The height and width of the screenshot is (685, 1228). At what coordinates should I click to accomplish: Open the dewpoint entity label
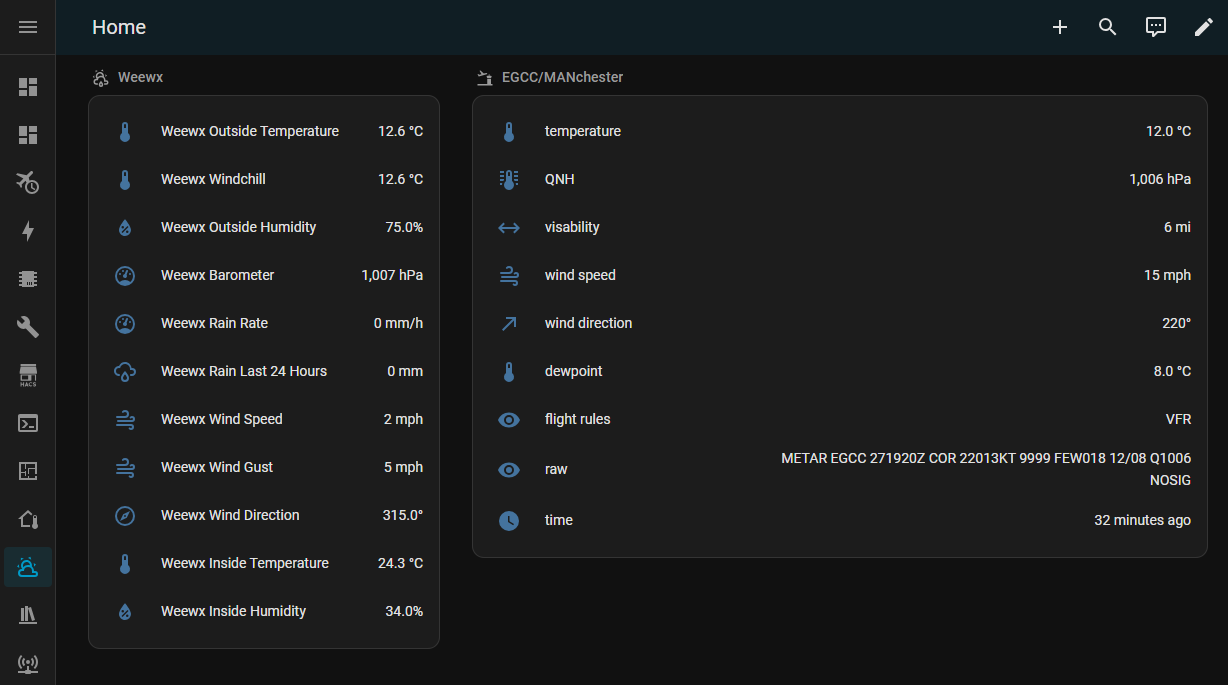coord(574,371)
